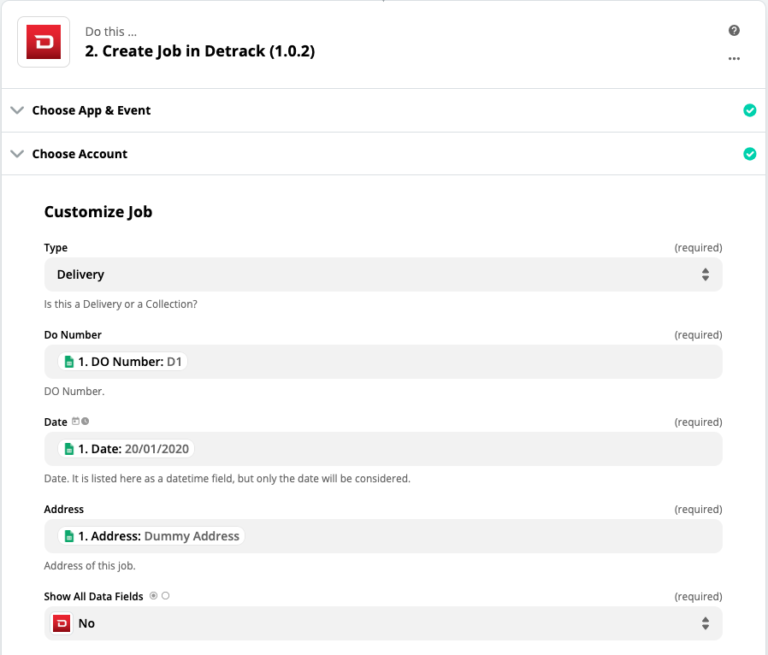Select the '1. DO Number: D1' pill
The image size is (768, 655).
(x=122, y=362)
